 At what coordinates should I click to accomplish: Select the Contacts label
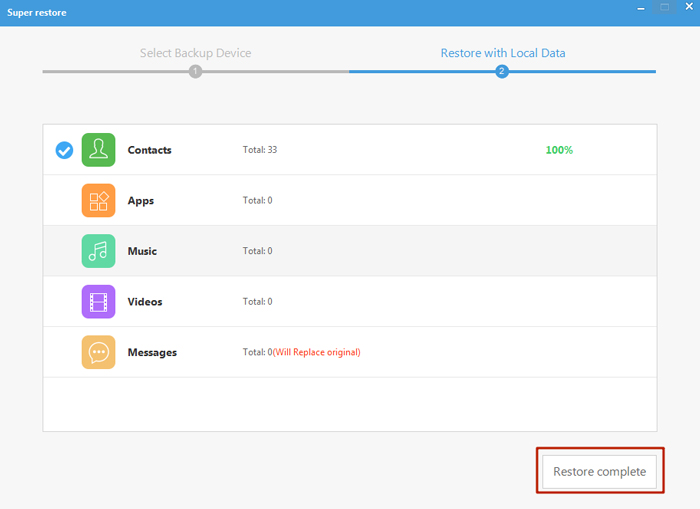(150, 150)
